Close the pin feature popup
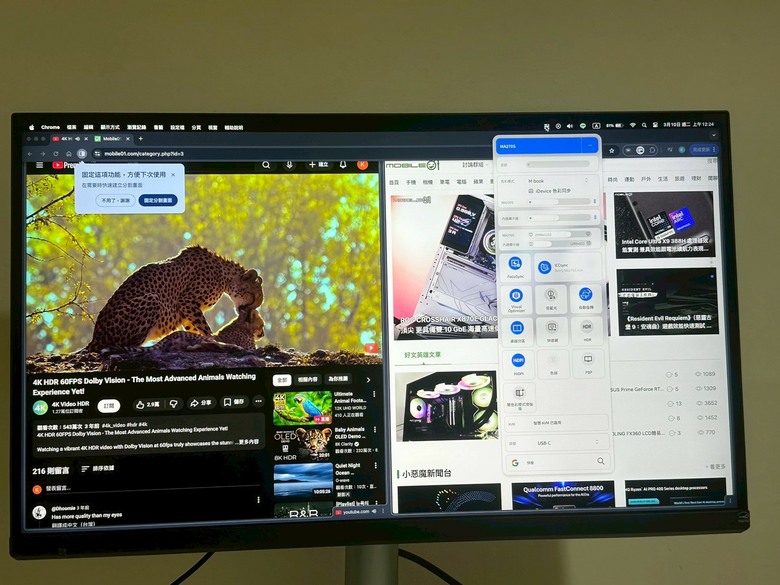Viewport: 780px width, 585px height. (x=173, y=175)
